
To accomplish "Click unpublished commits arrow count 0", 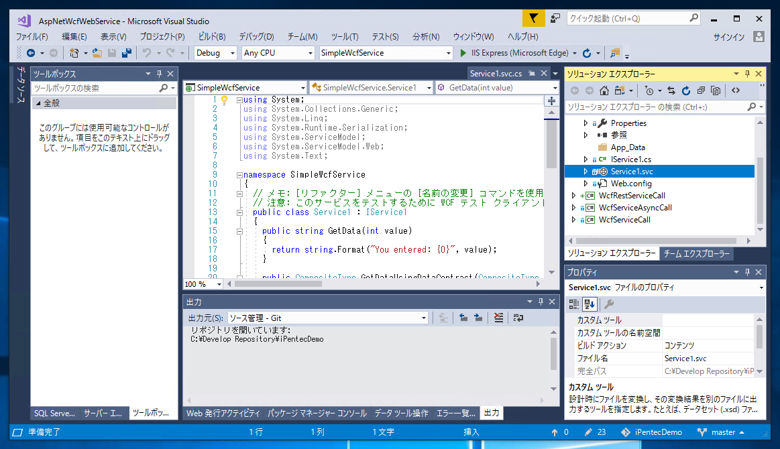I will pos(560,432).
